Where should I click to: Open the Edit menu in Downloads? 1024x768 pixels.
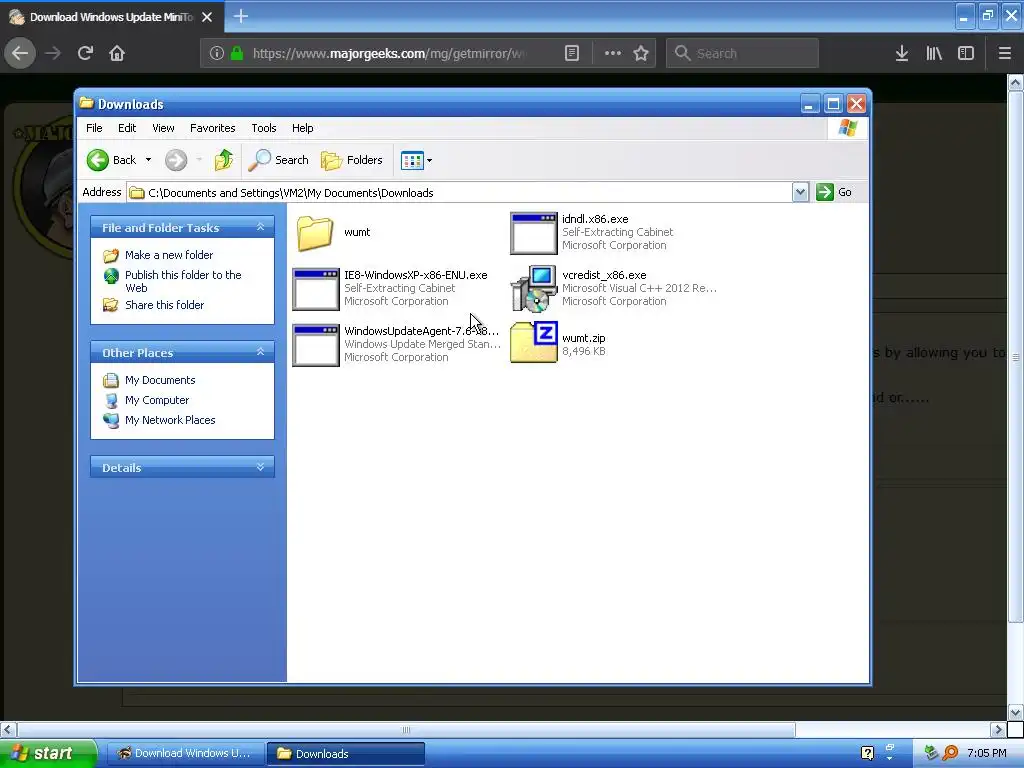coord(127,128)
